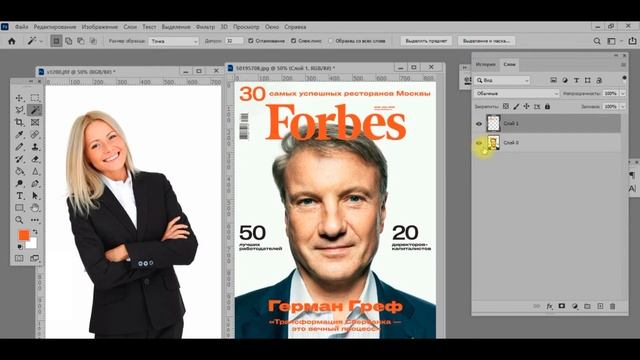640x360 pixels.
Task: Select the Path Selection arrow tool
Action: pos(35,196)
